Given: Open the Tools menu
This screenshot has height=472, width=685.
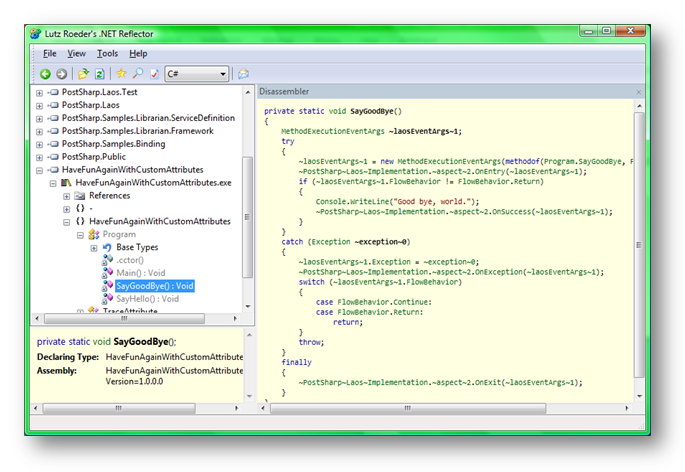Looking at the screenshot, I should (x=107, y=53).
